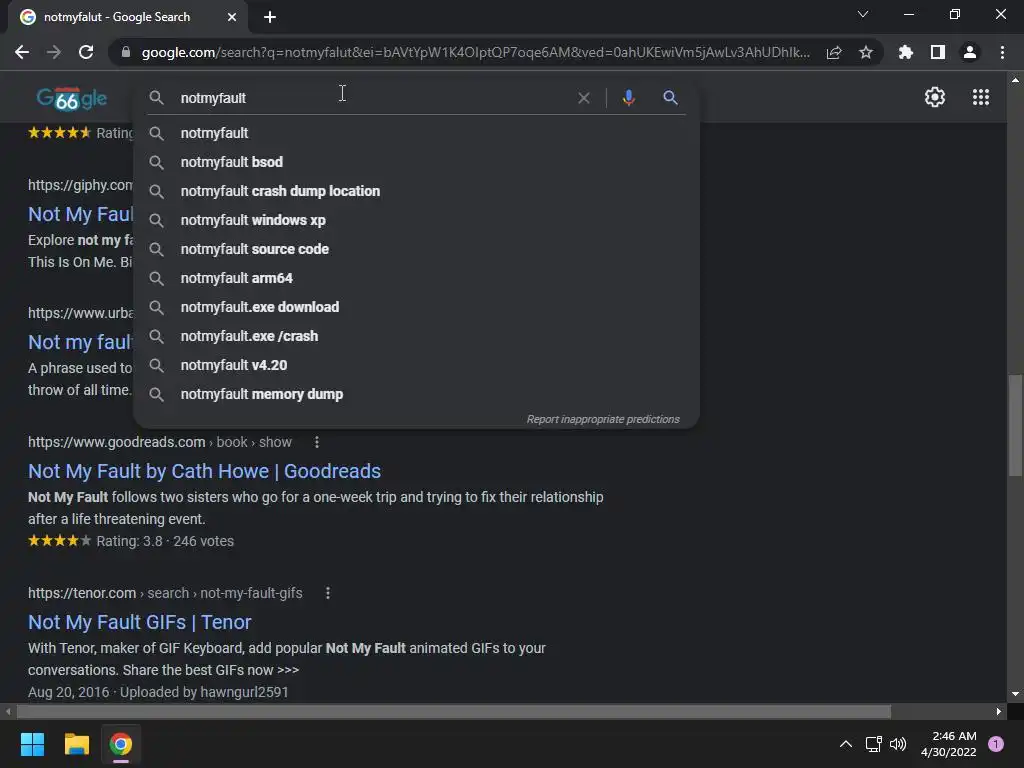Viewport: 1024px width, 768px height.
Task: Close the notmyfalut Google Search tab
Action: [x=232, y=17]
